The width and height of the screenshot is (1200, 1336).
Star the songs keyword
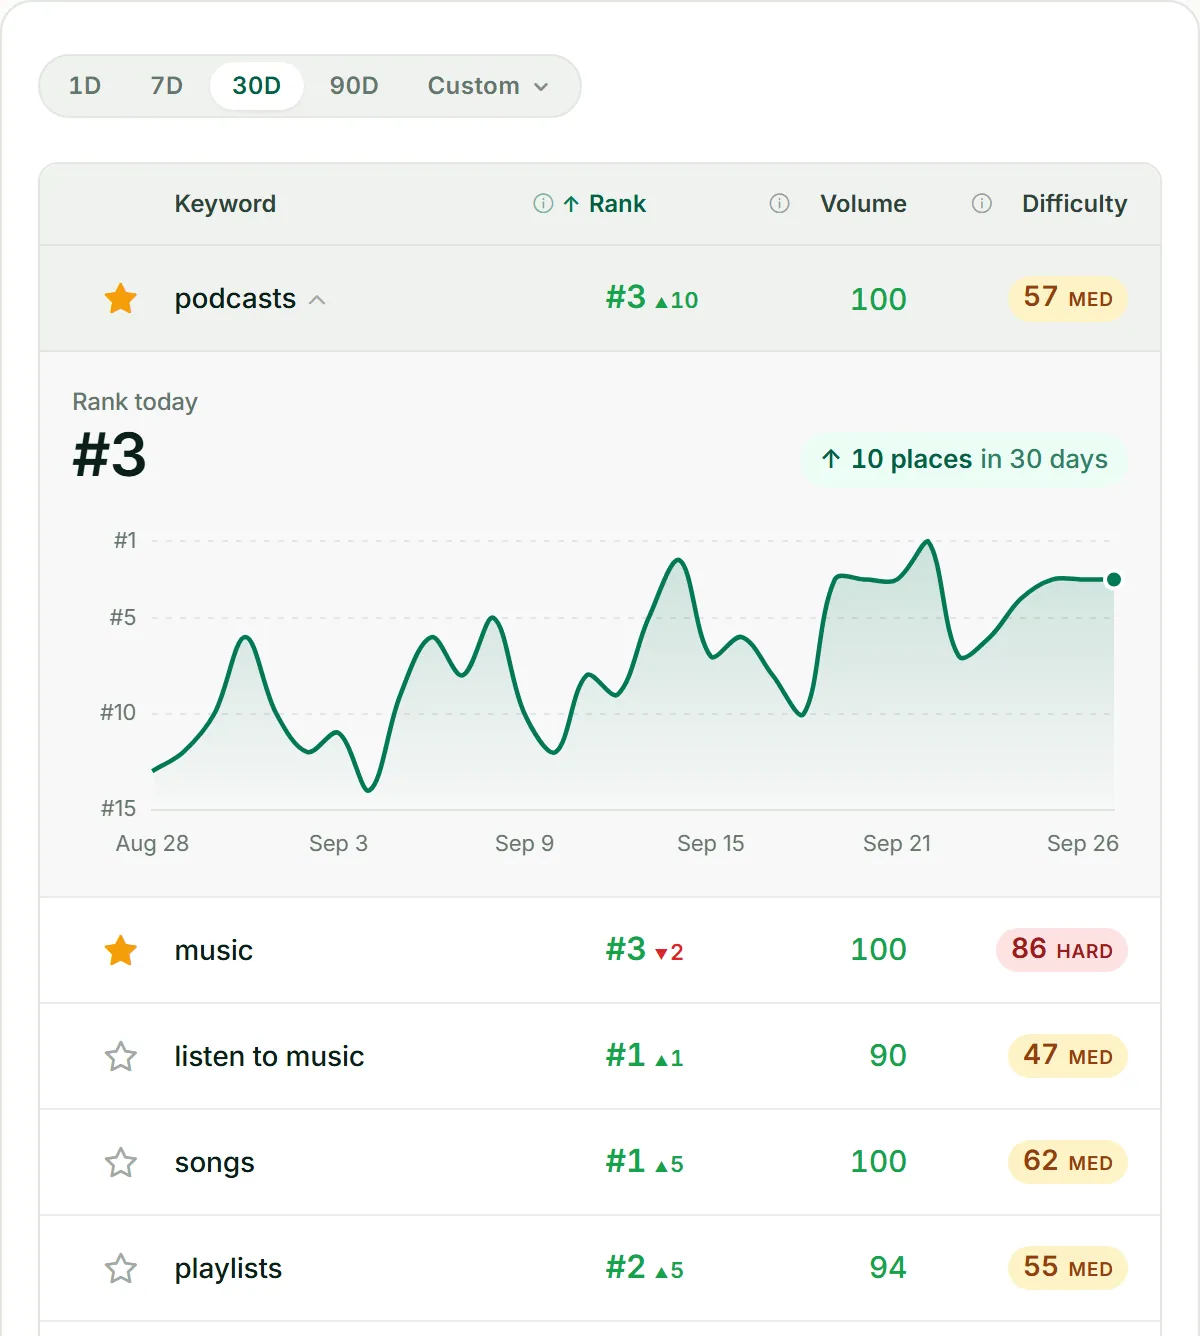pos(121,1163)
